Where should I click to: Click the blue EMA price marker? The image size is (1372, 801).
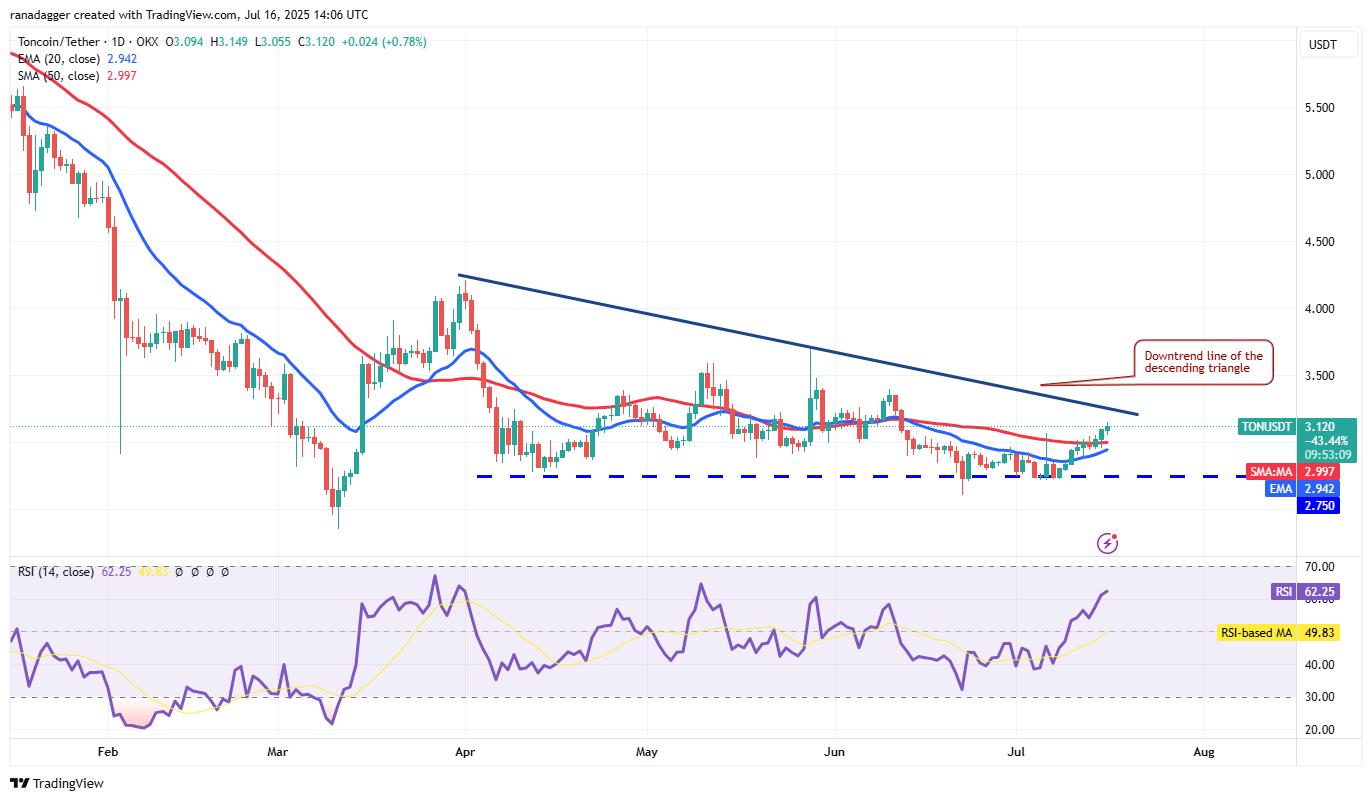(x=1281, y=488)
